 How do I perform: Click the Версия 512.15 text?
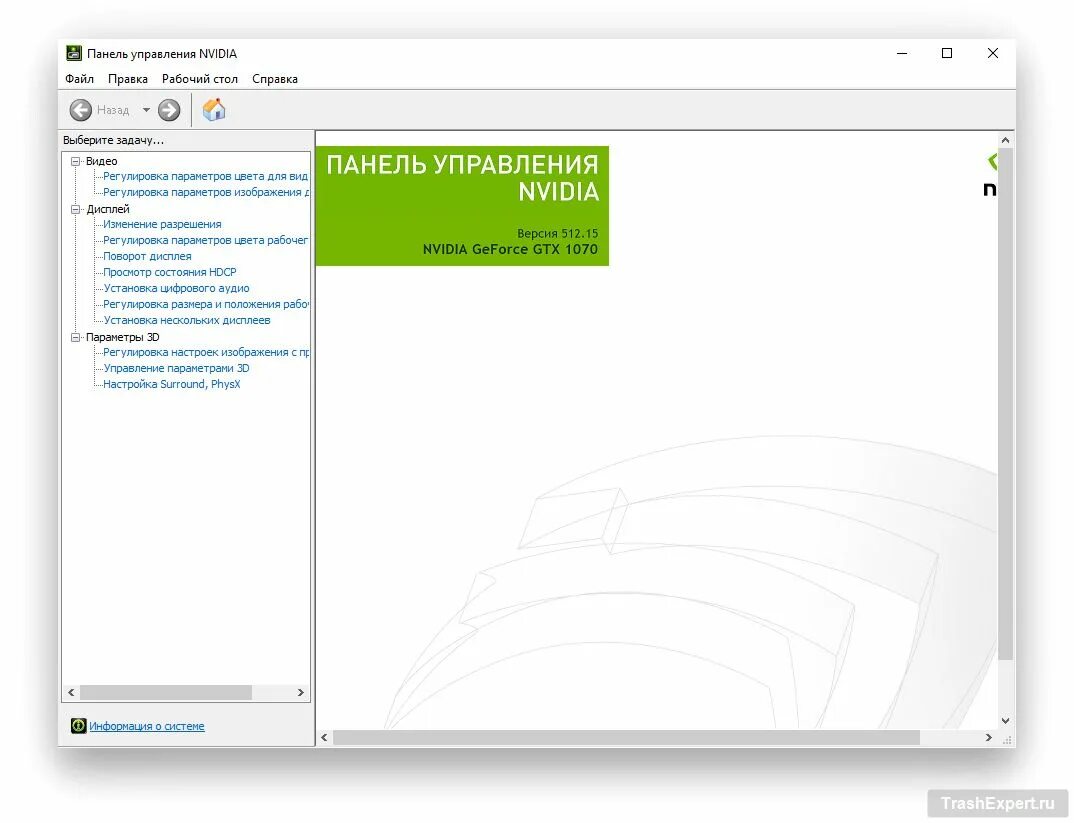558,233
